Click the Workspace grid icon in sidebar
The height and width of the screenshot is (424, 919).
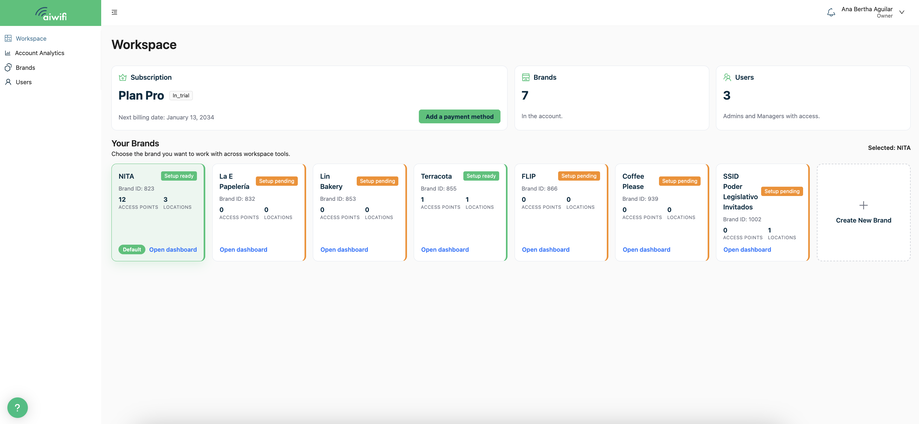tap(8, 39)
